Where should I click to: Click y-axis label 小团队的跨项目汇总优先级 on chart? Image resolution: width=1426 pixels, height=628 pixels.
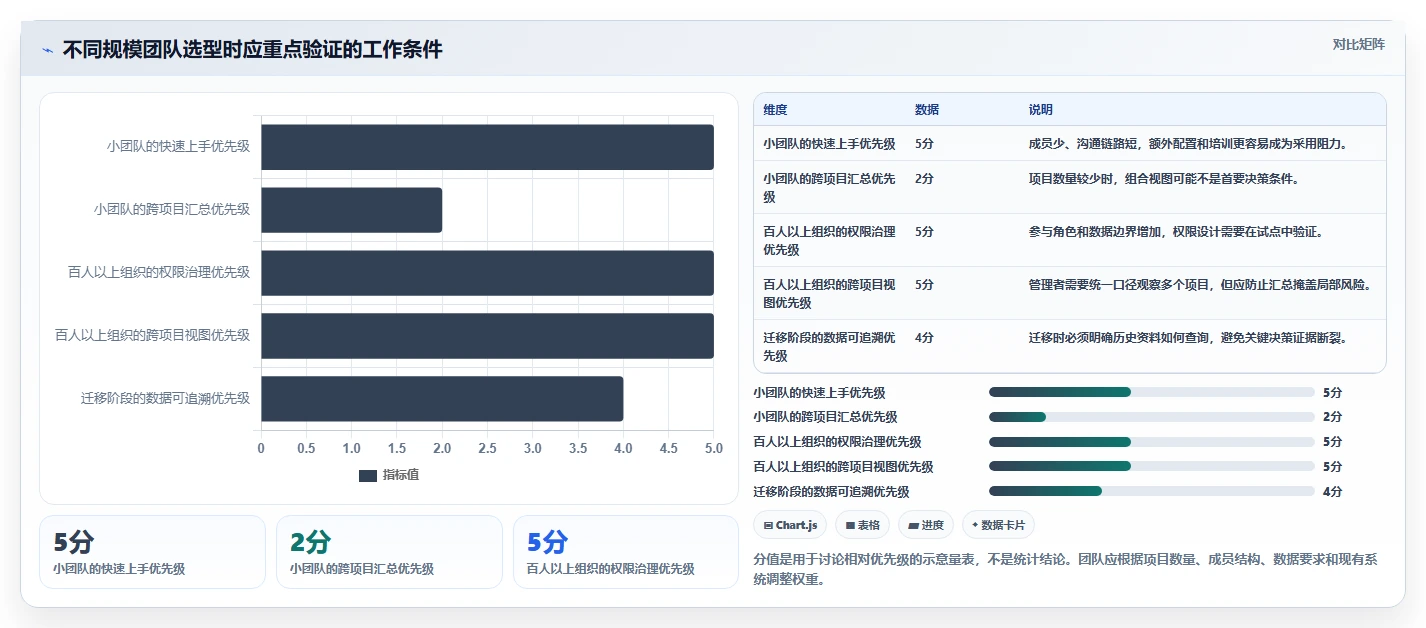coord(171,209)
